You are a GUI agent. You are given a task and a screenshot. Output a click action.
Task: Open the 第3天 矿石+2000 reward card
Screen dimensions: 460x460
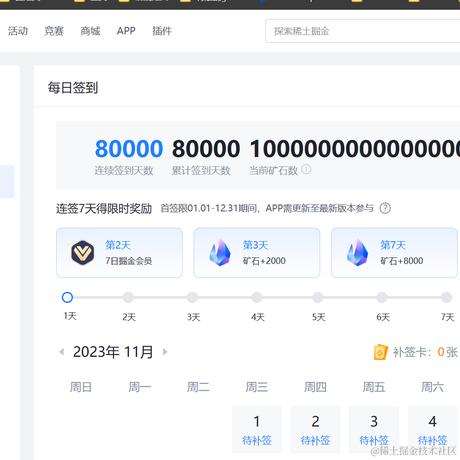[257, 253]
